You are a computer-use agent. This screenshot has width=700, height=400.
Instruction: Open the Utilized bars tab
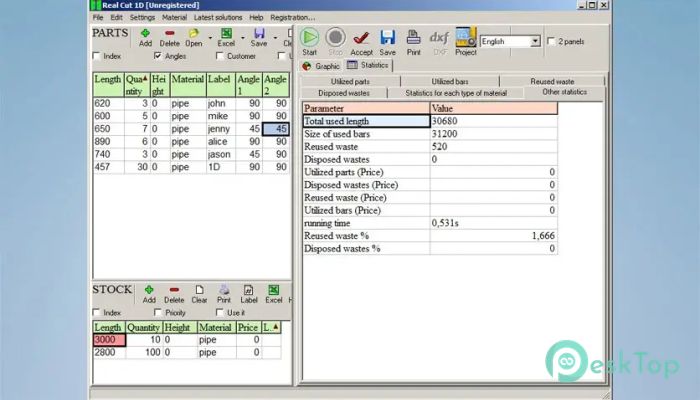[450, 81]
